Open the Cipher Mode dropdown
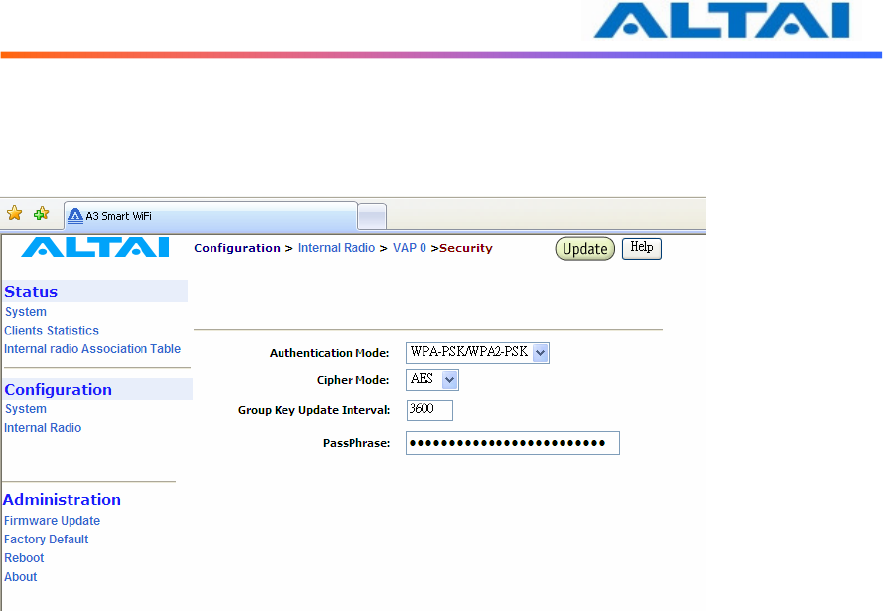The width and height of the screenshot is (883, 611). point(432,380)
